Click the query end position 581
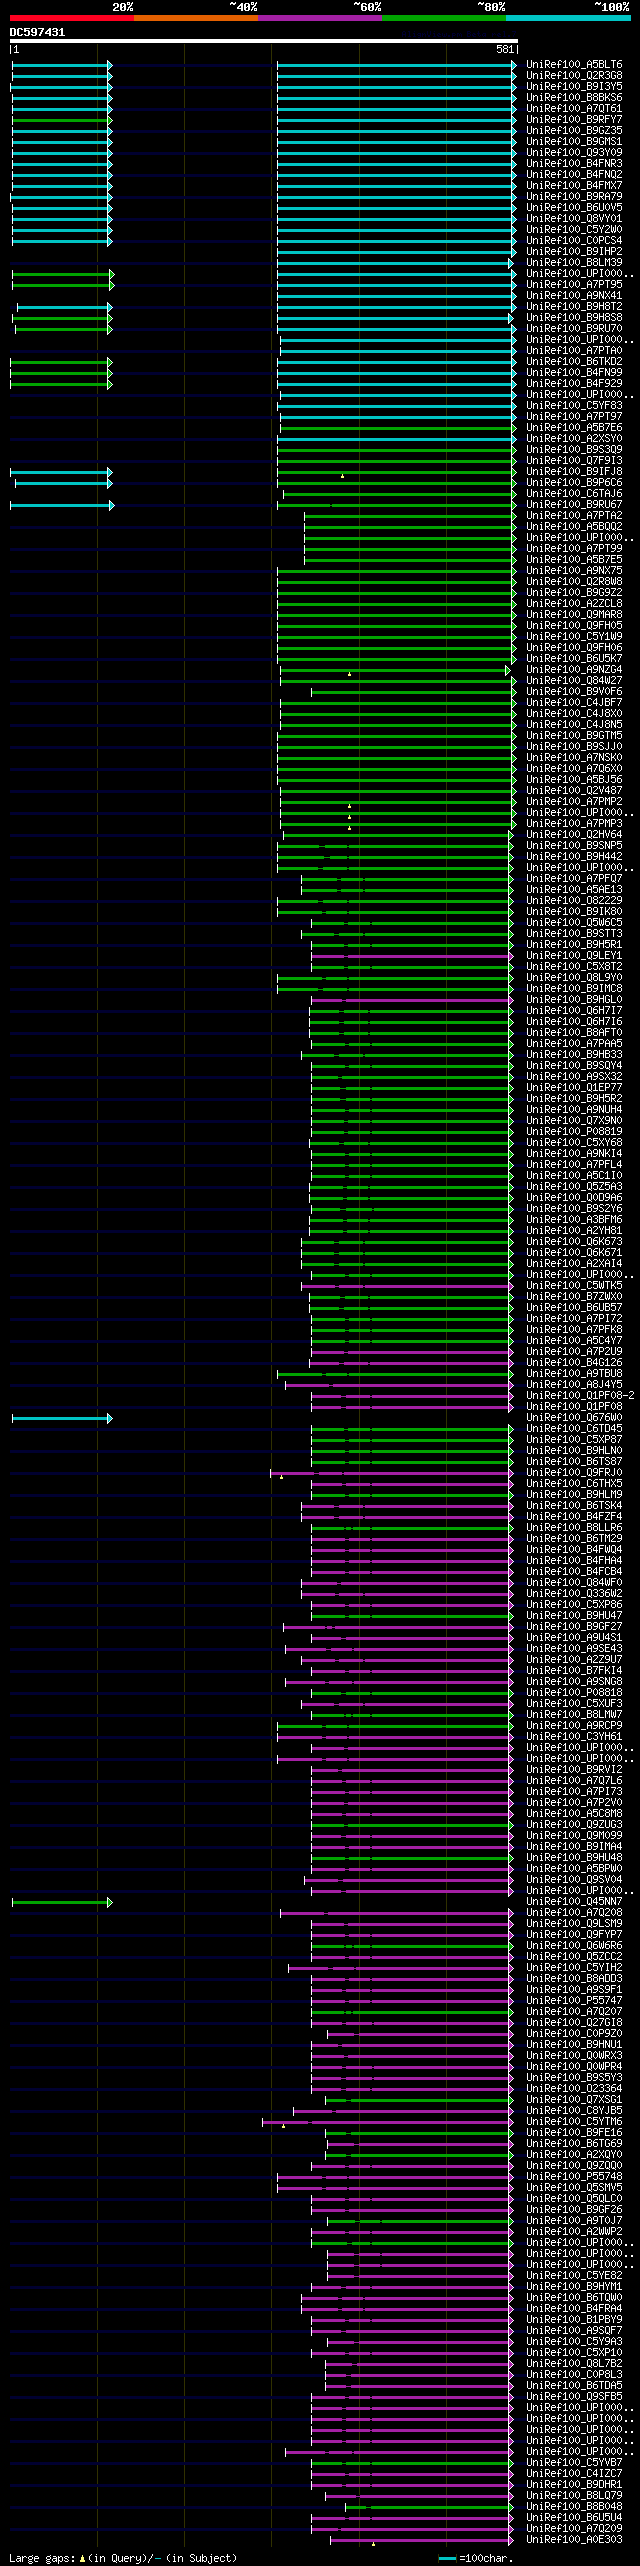Viewport: 640px width, 2566px height. tap(505, 49)
